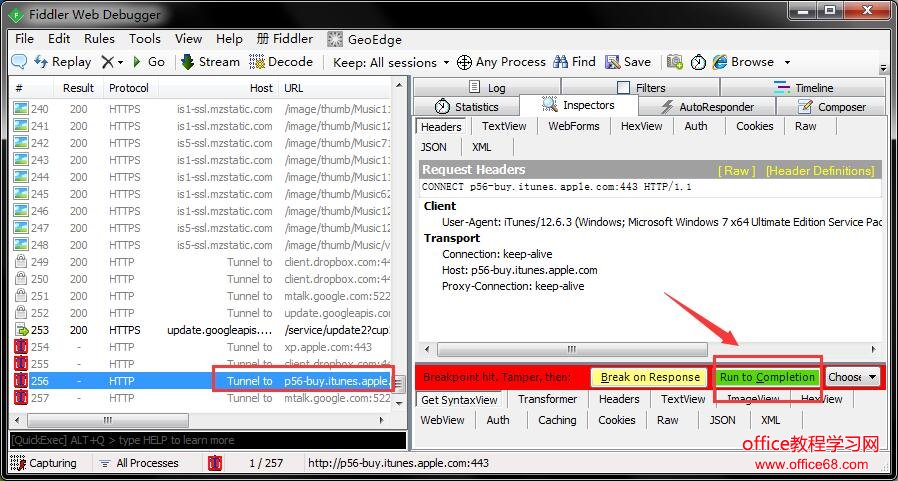Toggle Capturing in the status bar

coord(44,463)
